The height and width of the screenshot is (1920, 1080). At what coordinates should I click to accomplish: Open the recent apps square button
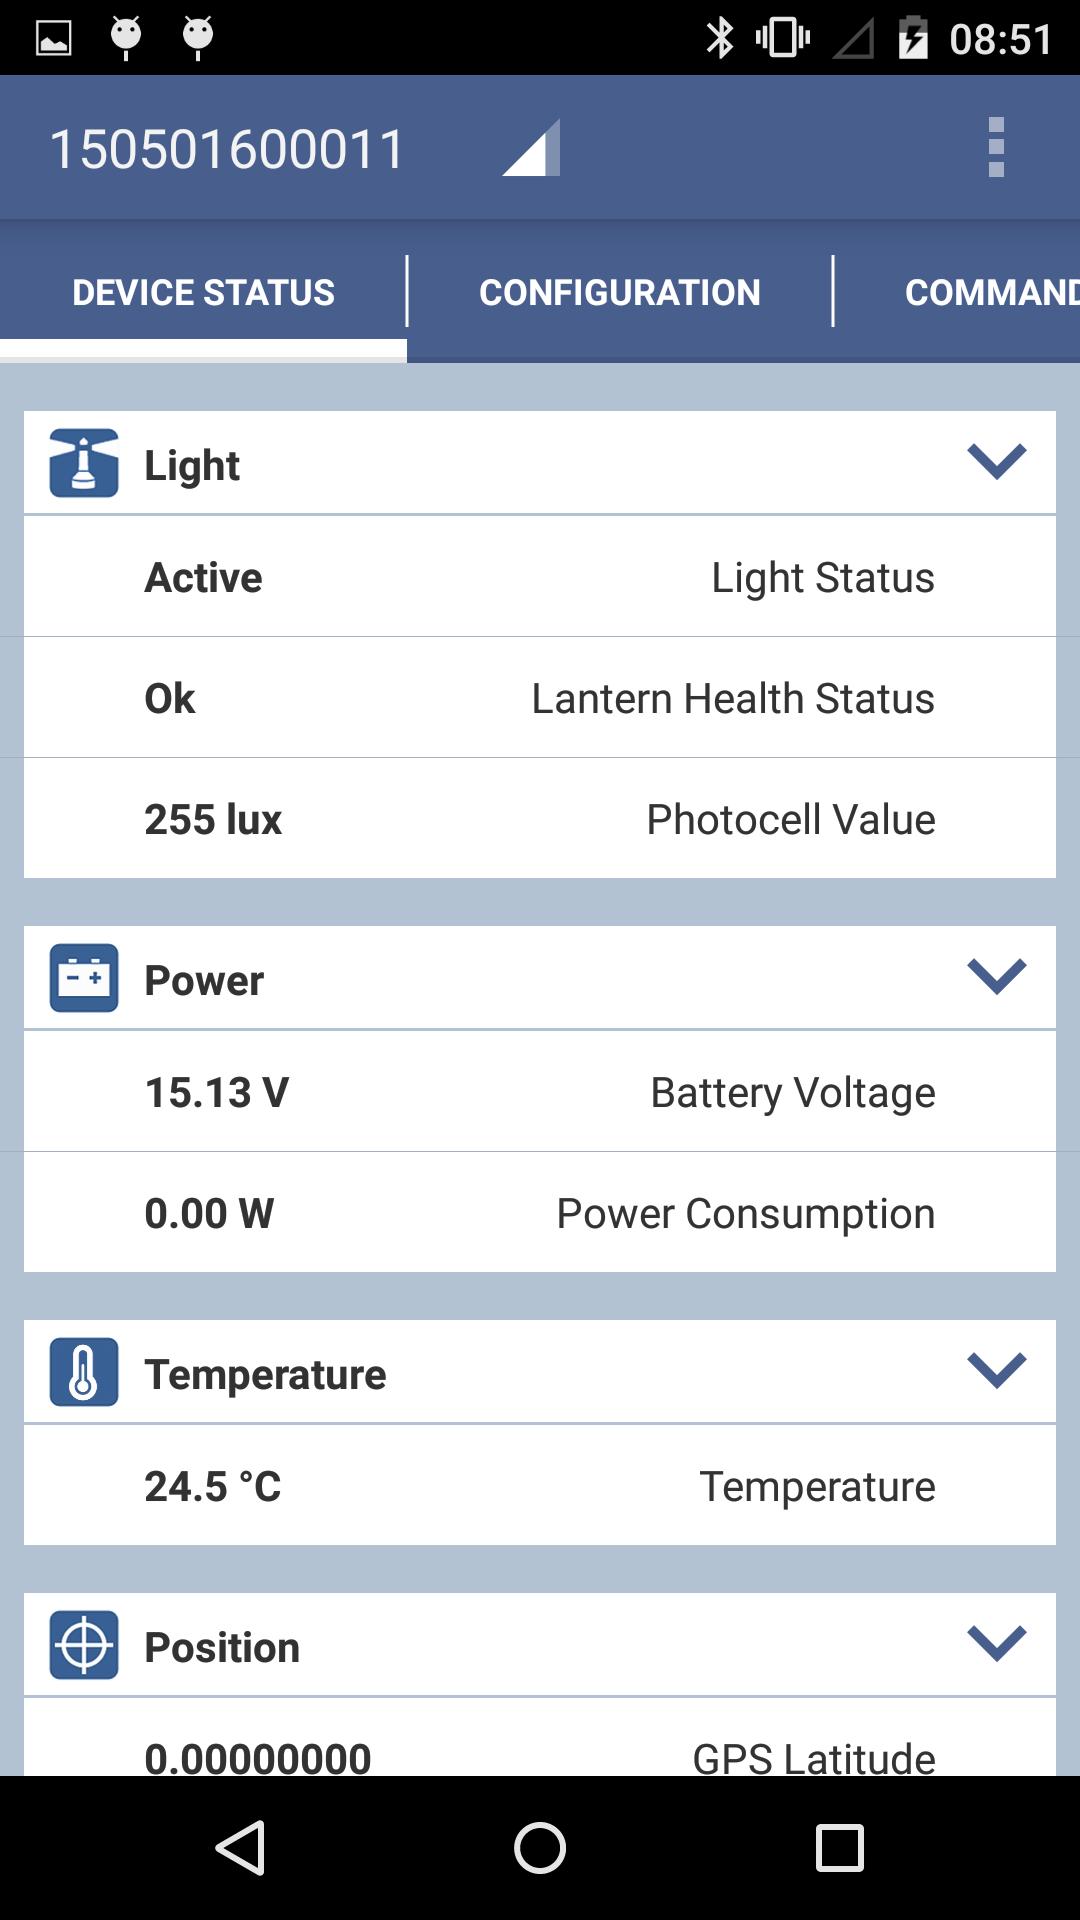pyautogui.click(x=839, y=1847)
